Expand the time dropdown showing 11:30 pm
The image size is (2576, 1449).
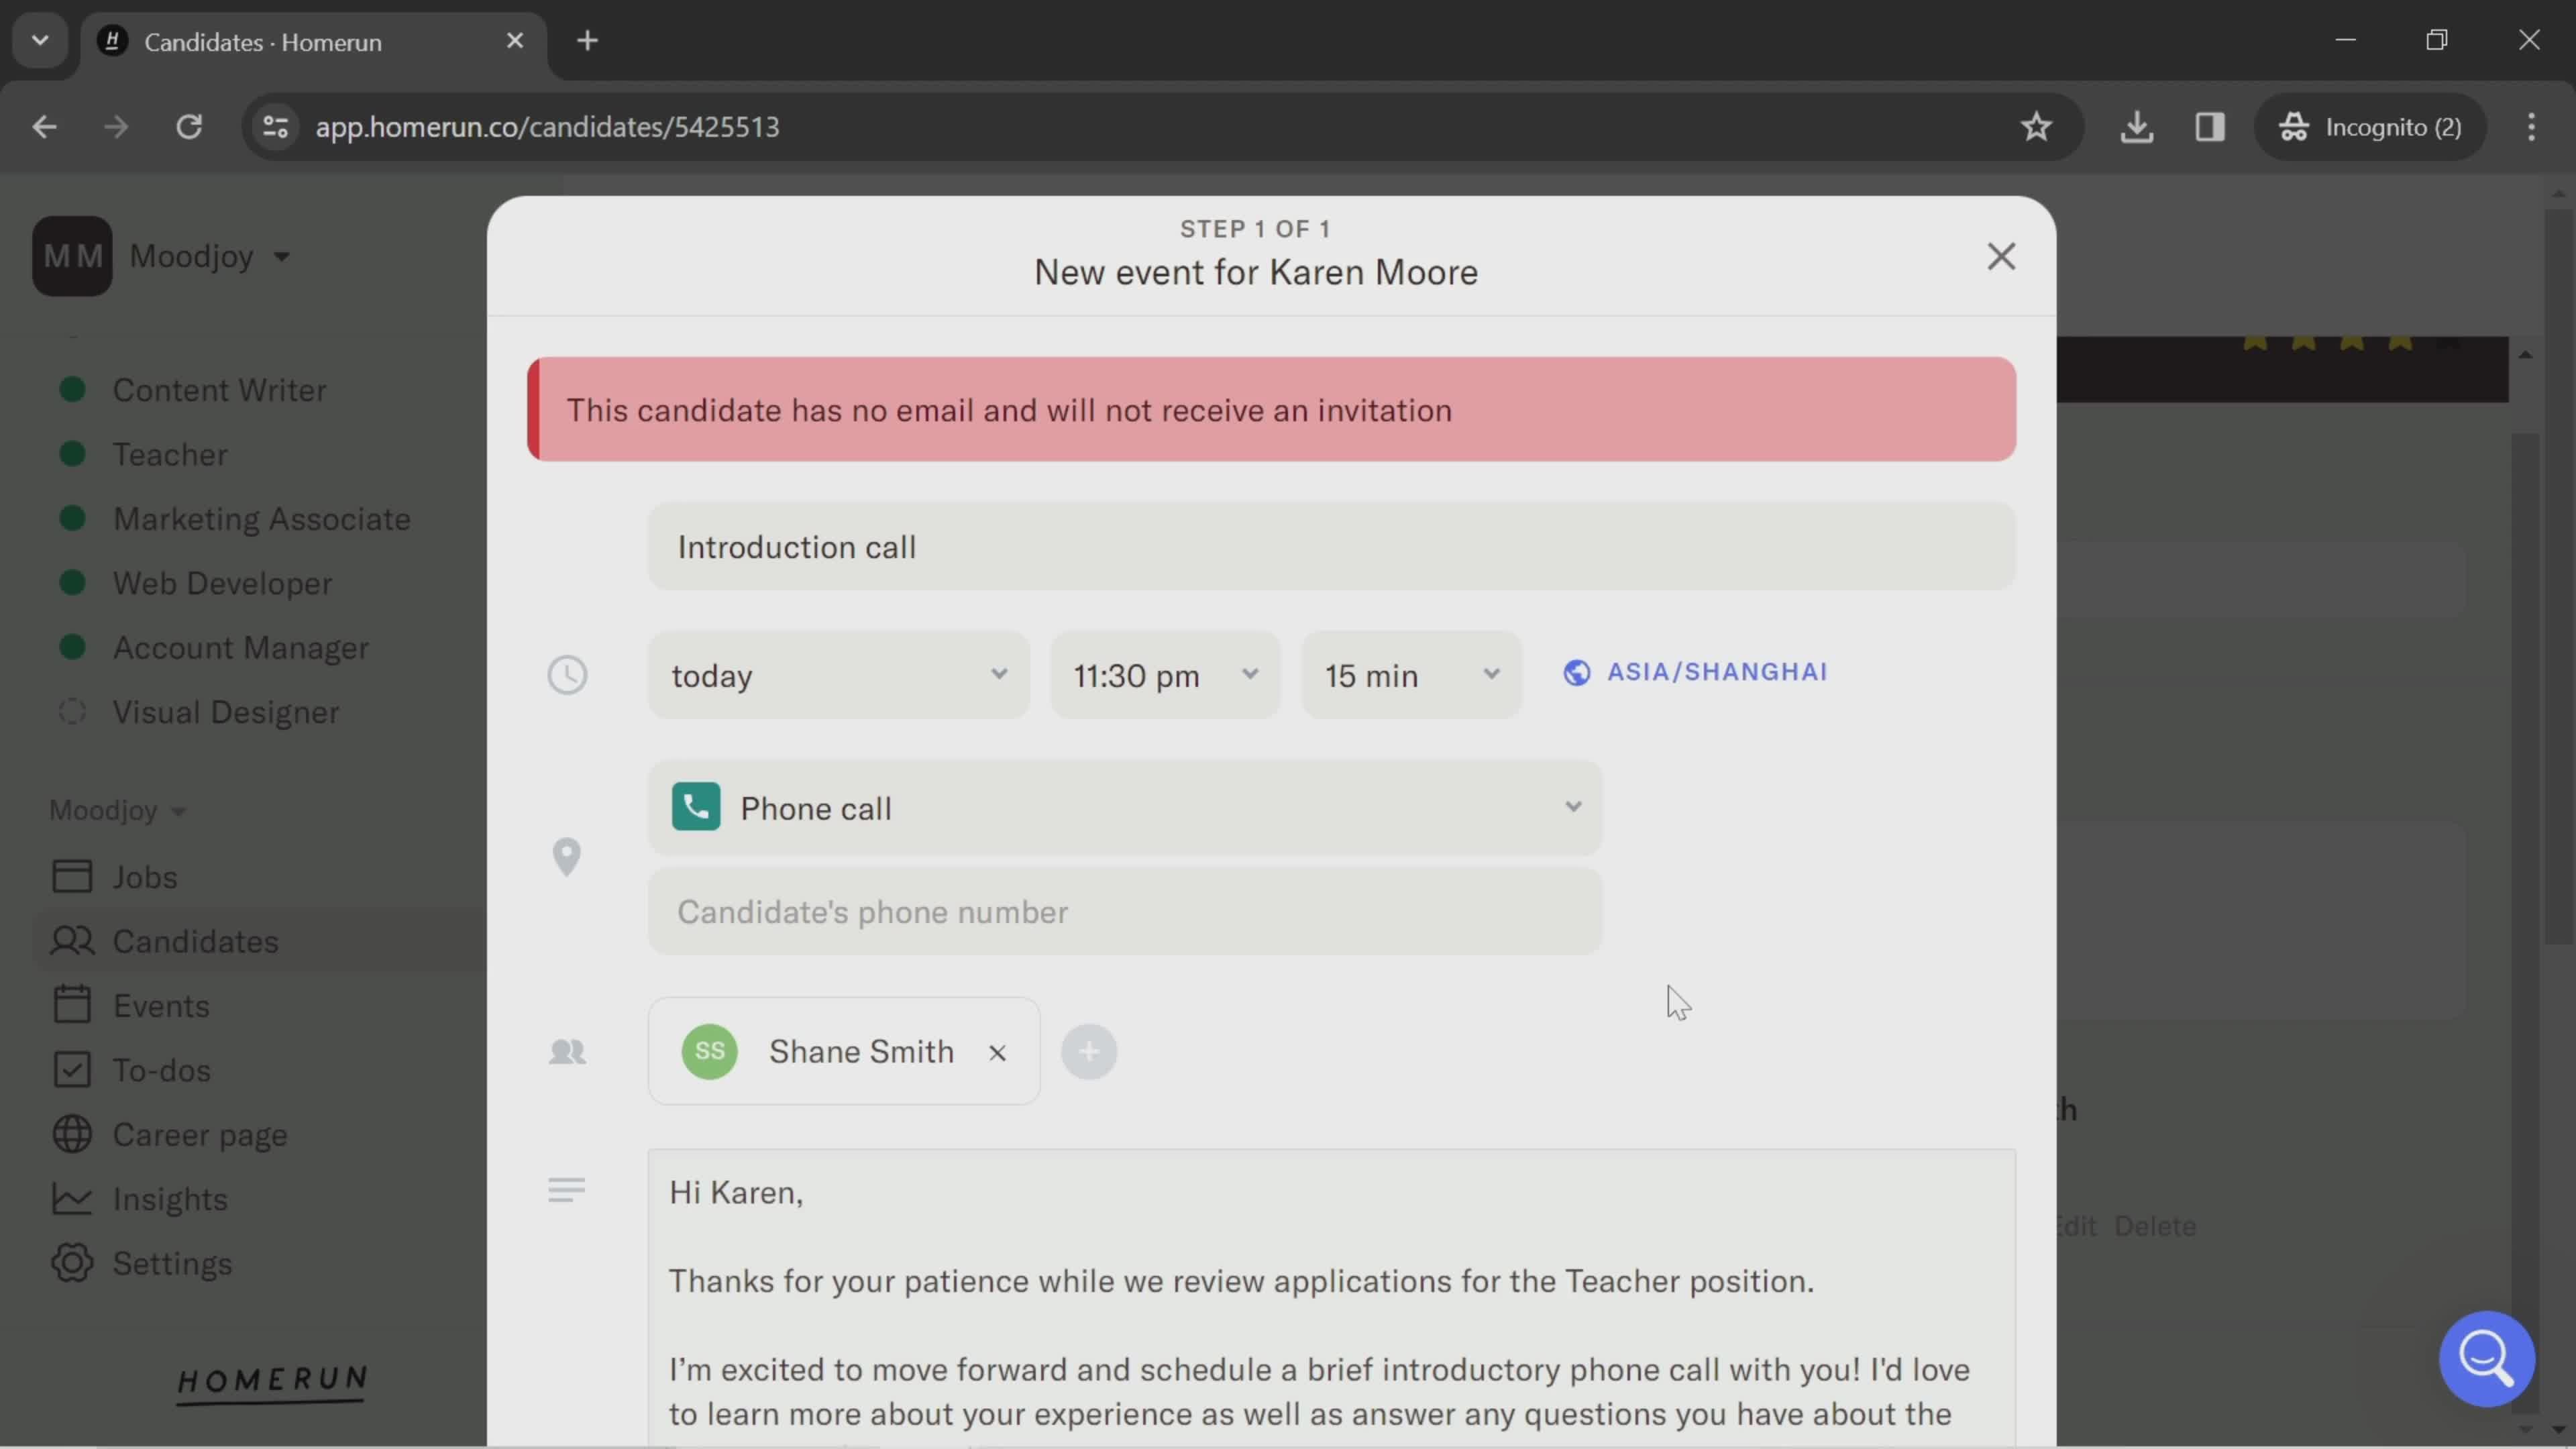click(x=1163, y=674)
